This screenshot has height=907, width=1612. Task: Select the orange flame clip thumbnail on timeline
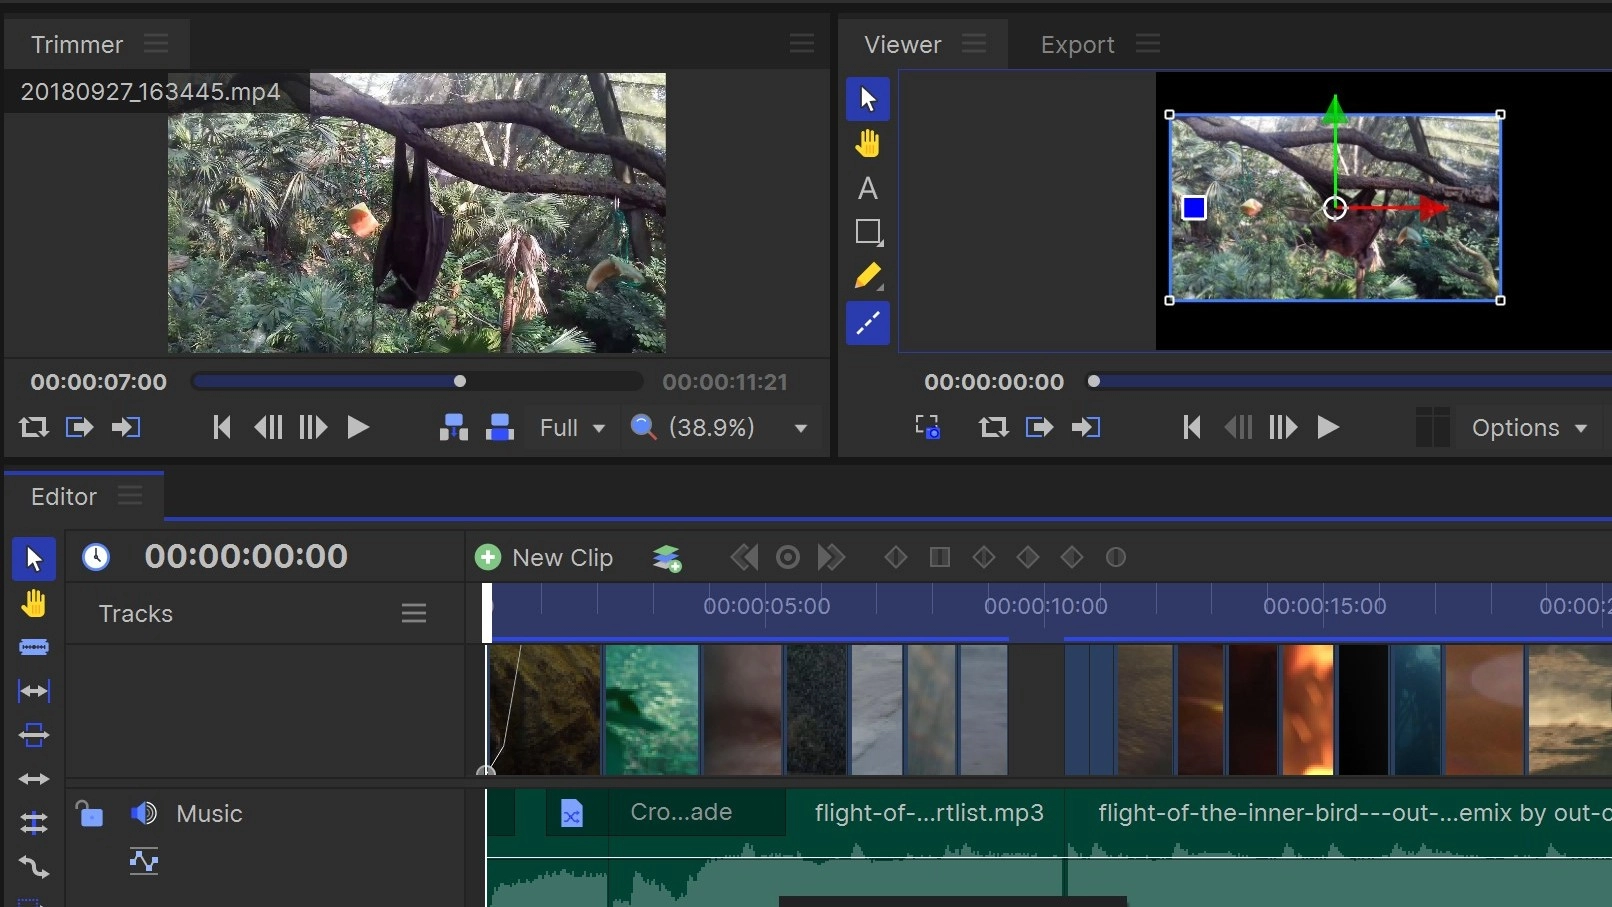(x=1308, y=710)
